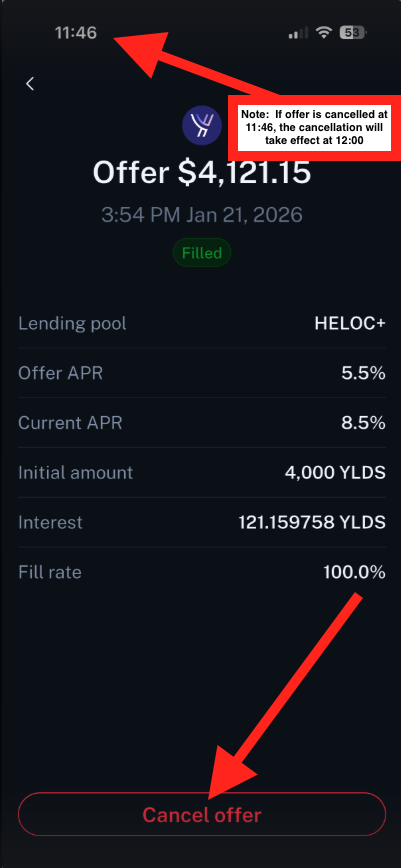
Task: Tap the 11:46 status bar clock
Action: click(x=76, y=33)
